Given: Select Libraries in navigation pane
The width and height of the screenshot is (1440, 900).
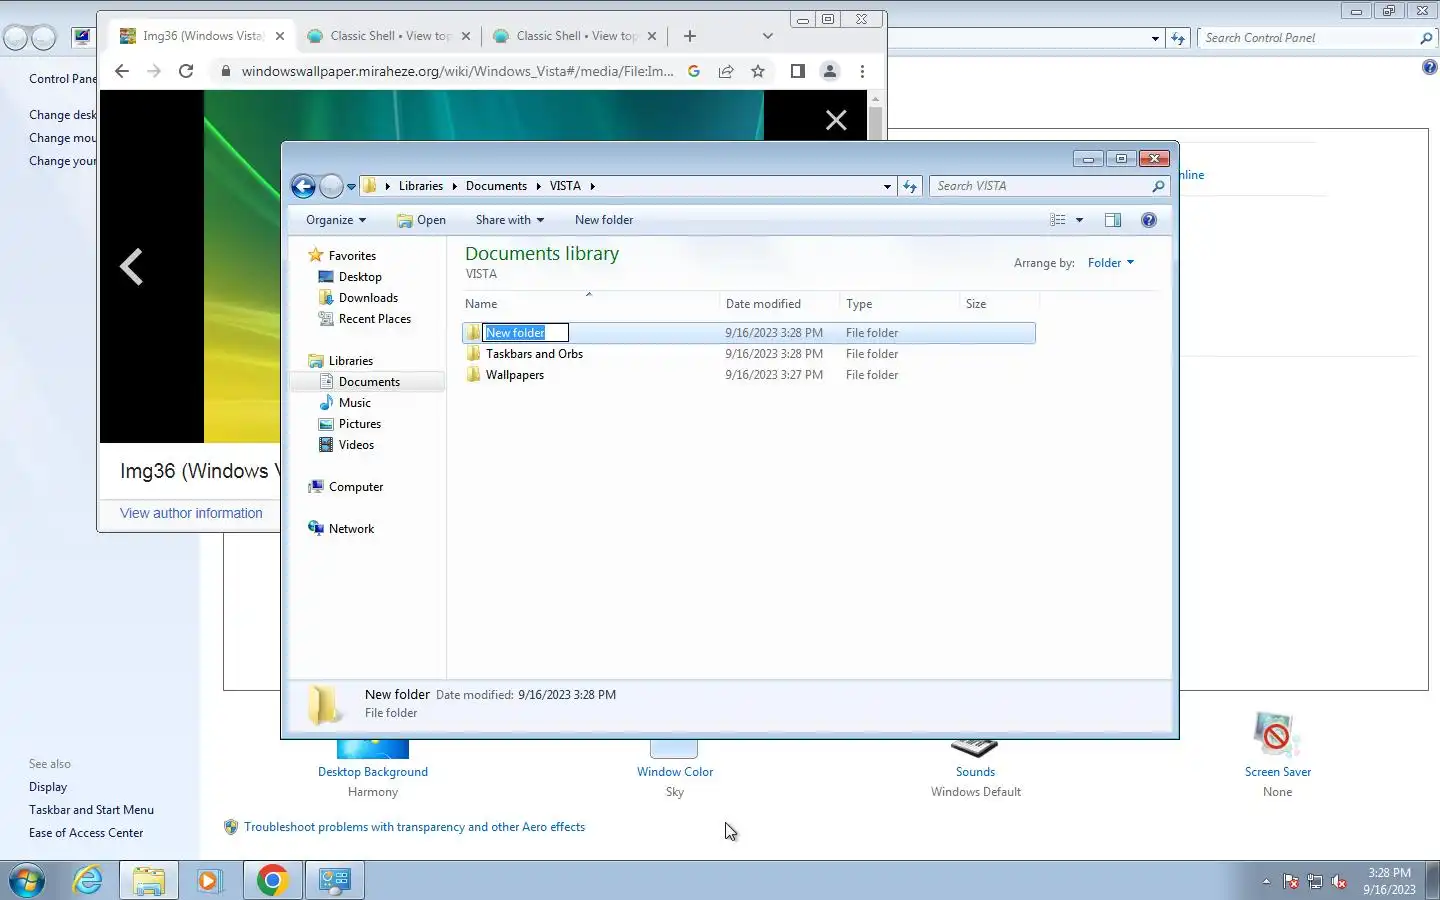Looking at the screenshot, I should [x=351, y=361].
